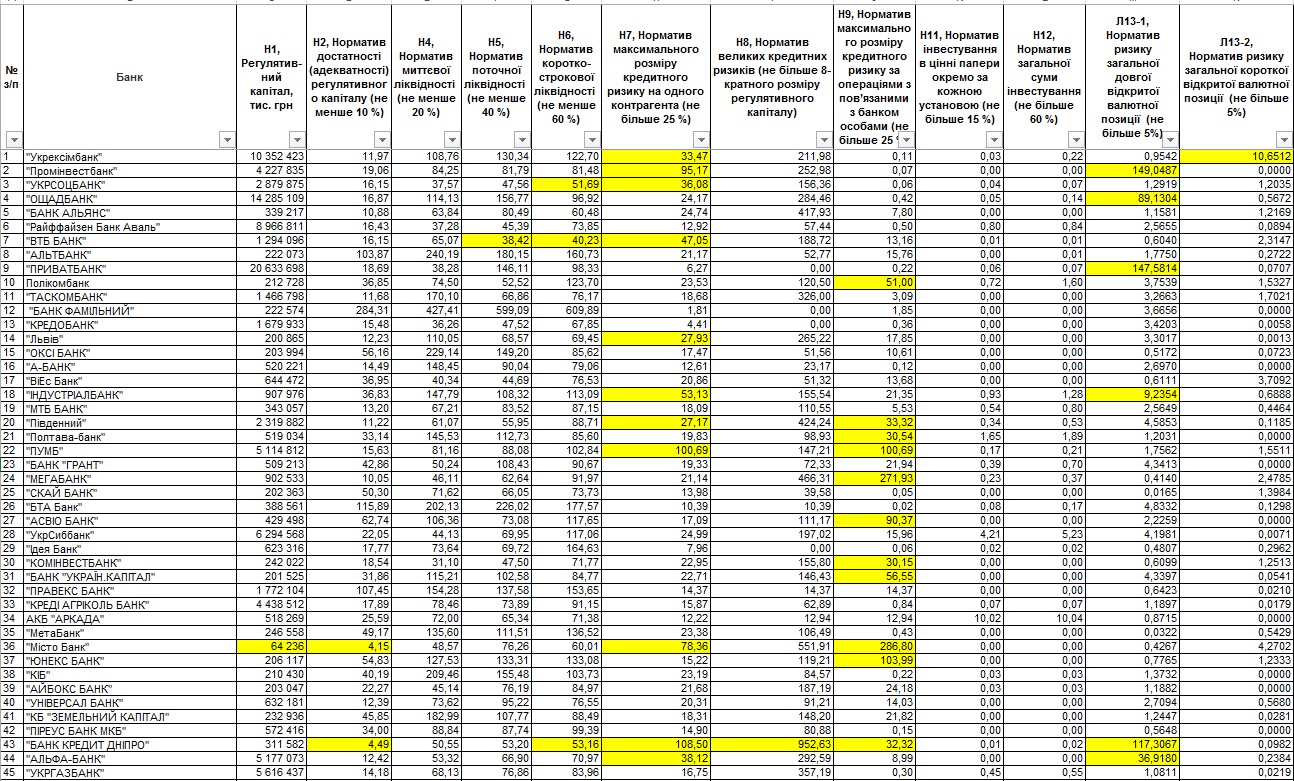Select the "Промінвестбанк" bank name cell
This screenshot has width=1294, height=781.
(129, 171)
